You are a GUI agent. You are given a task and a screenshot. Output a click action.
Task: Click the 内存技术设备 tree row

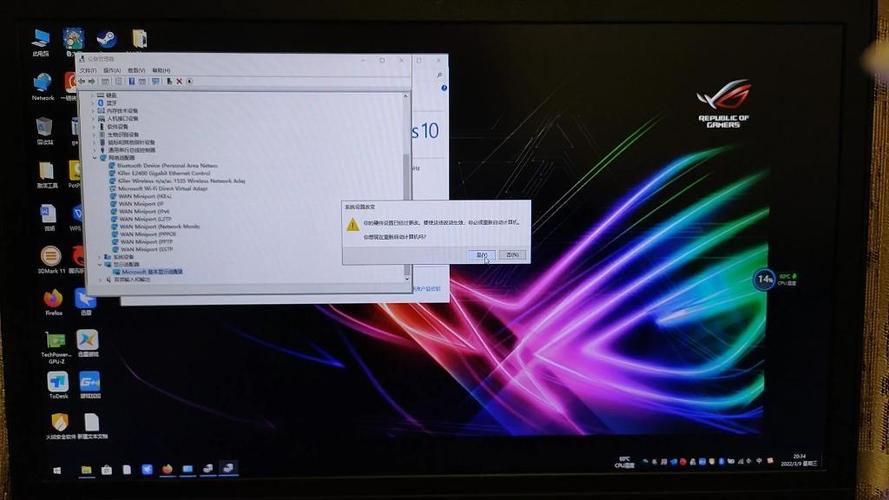point(118,111)
